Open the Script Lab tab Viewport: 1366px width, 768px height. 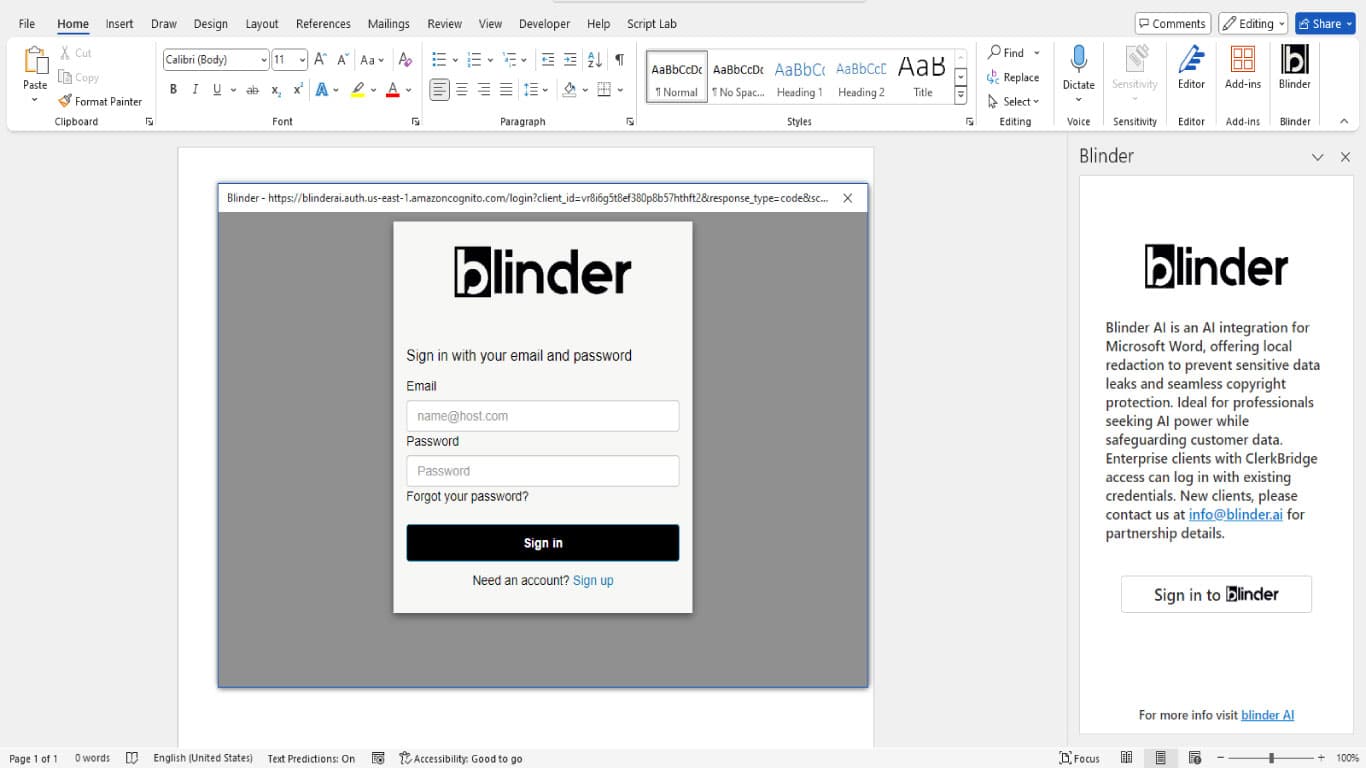coord(652,24)
